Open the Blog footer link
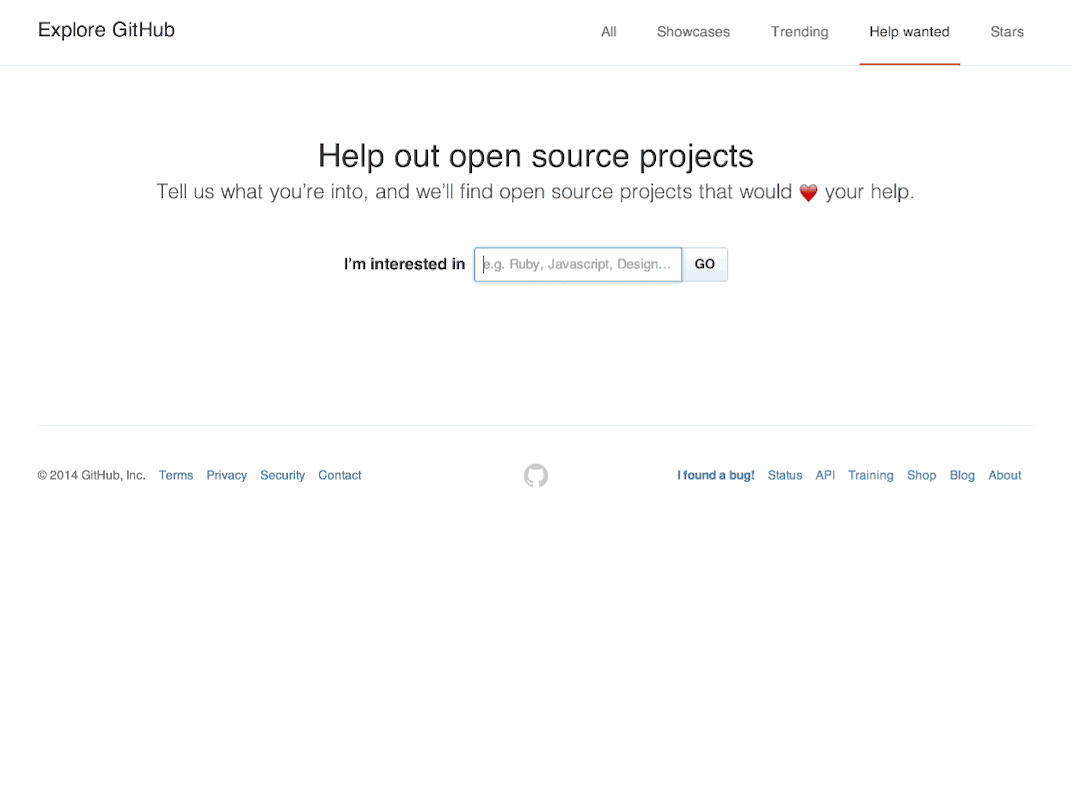Viewport: 1074px width, 806px height. coord(962,476)
